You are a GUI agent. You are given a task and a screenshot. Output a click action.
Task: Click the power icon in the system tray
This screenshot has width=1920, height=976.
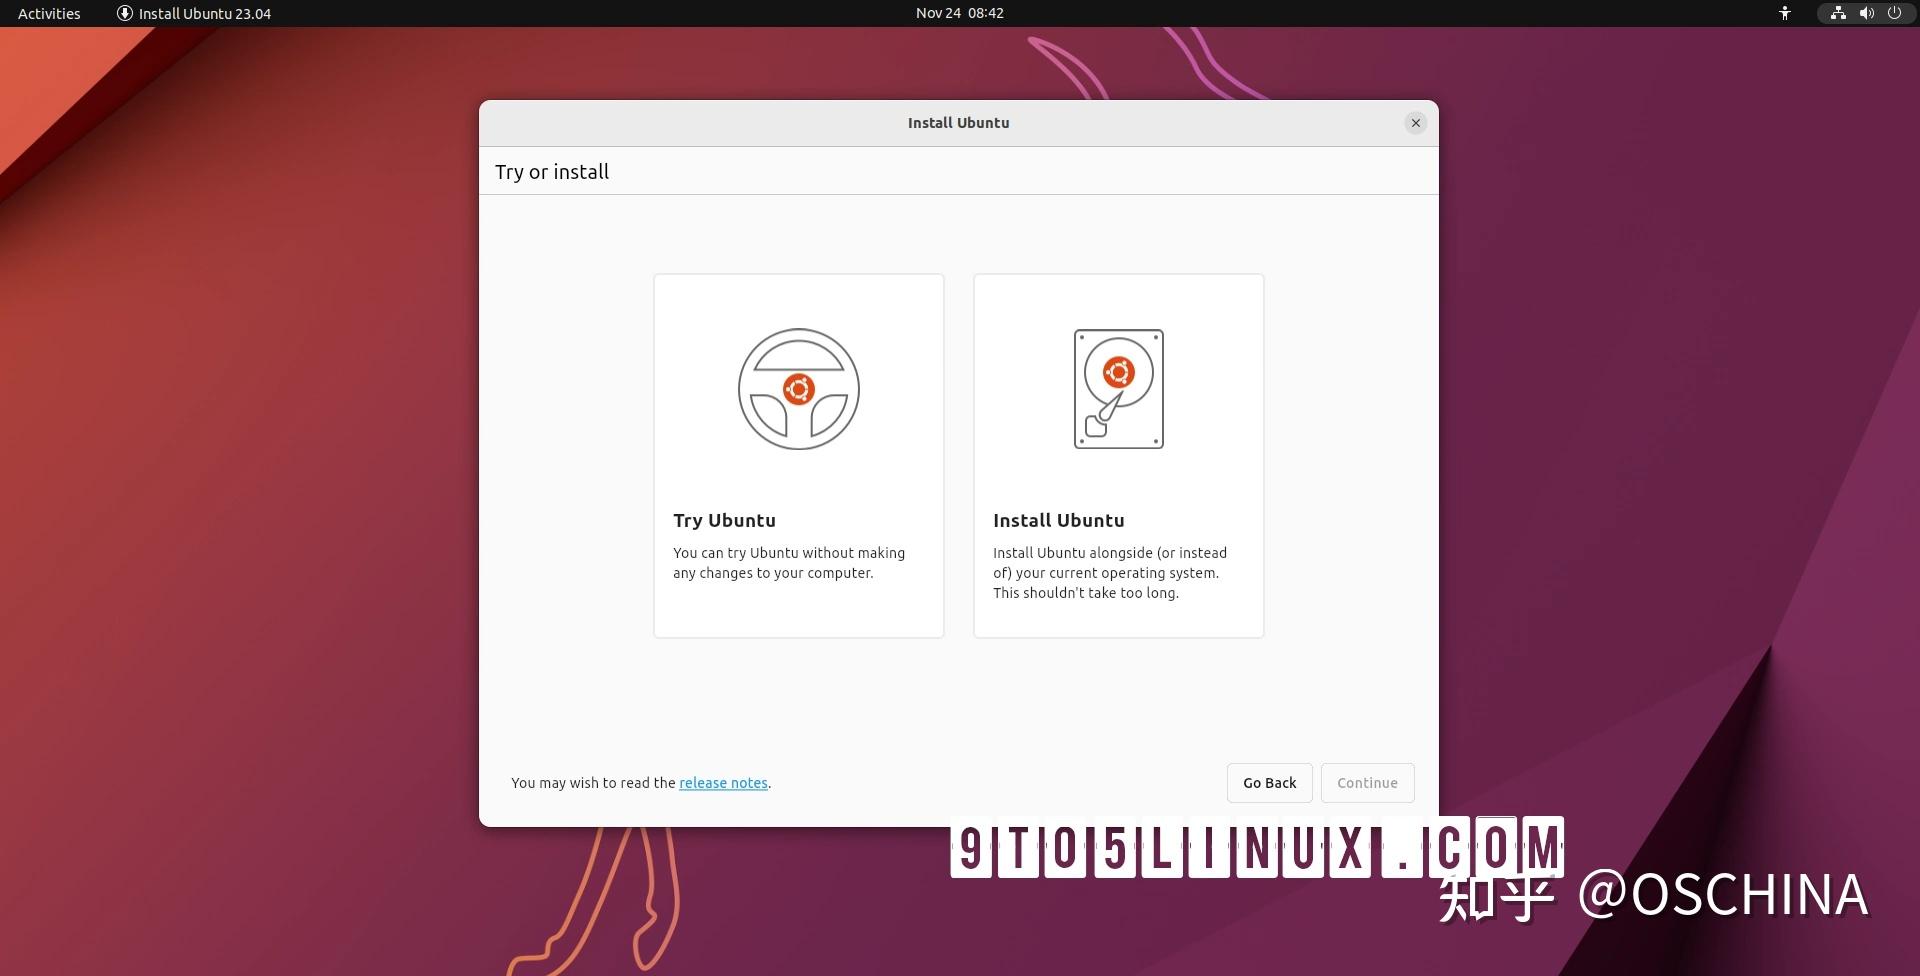(x=1895, y=13)
